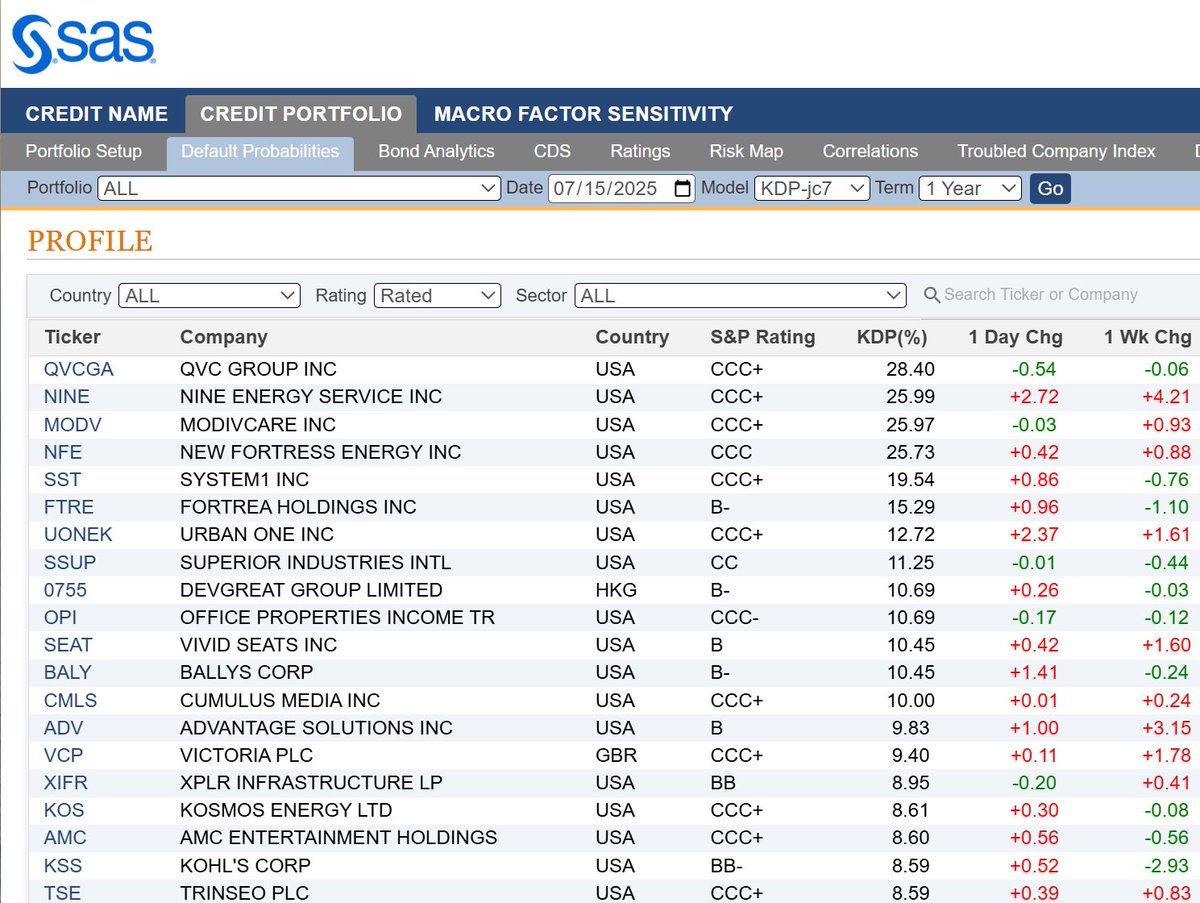Select Default Probabilities subtab
Viewport: 1200px width, 903px height.
[x=260, y=152]
